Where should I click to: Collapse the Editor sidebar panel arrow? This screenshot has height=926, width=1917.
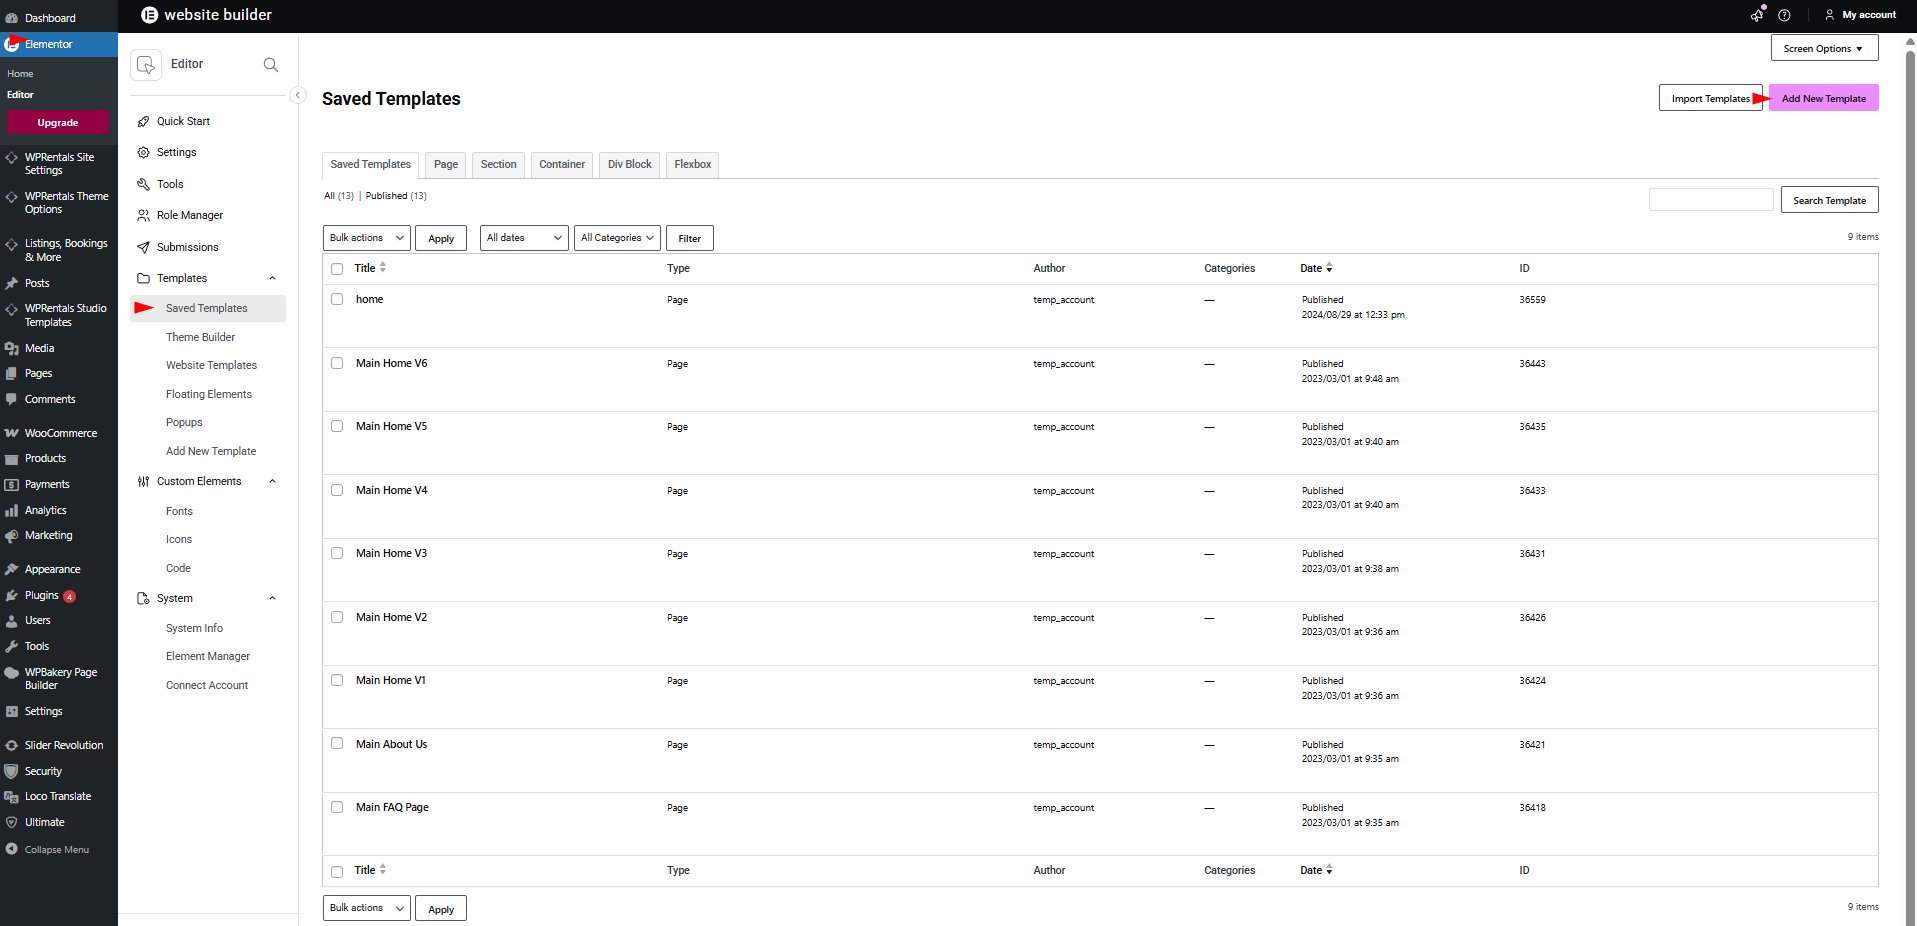point(298,95)
